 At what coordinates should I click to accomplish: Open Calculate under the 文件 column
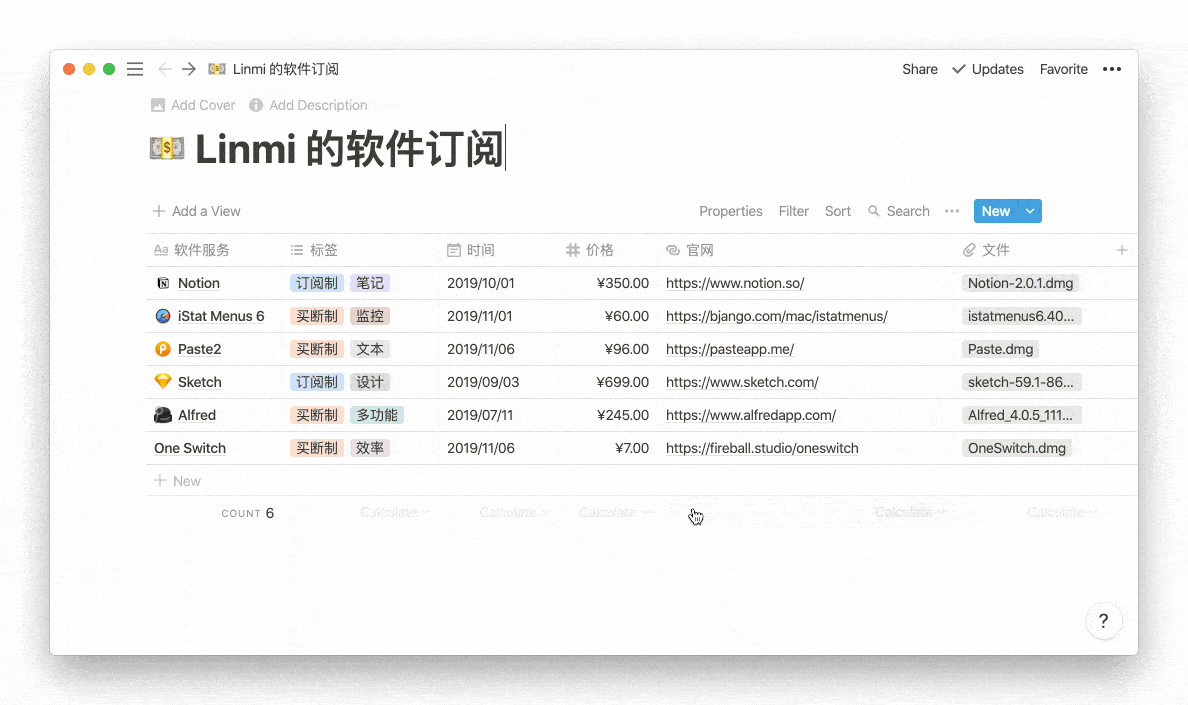coord(1062,513)
